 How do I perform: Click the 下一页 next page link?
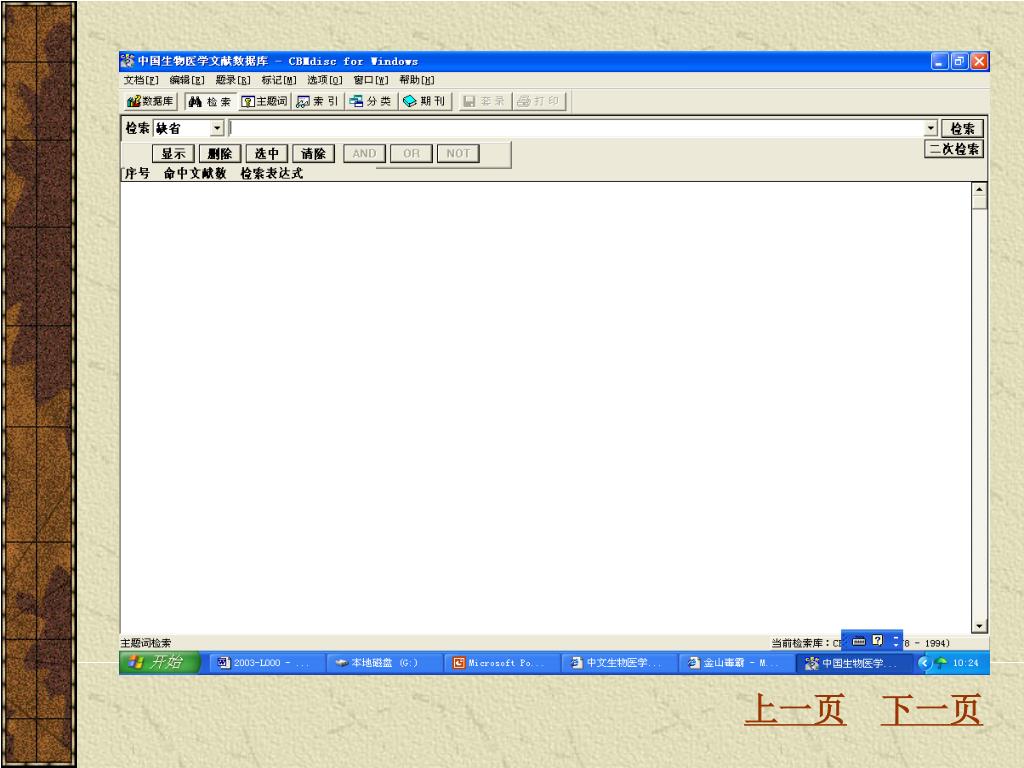(931, 710)
